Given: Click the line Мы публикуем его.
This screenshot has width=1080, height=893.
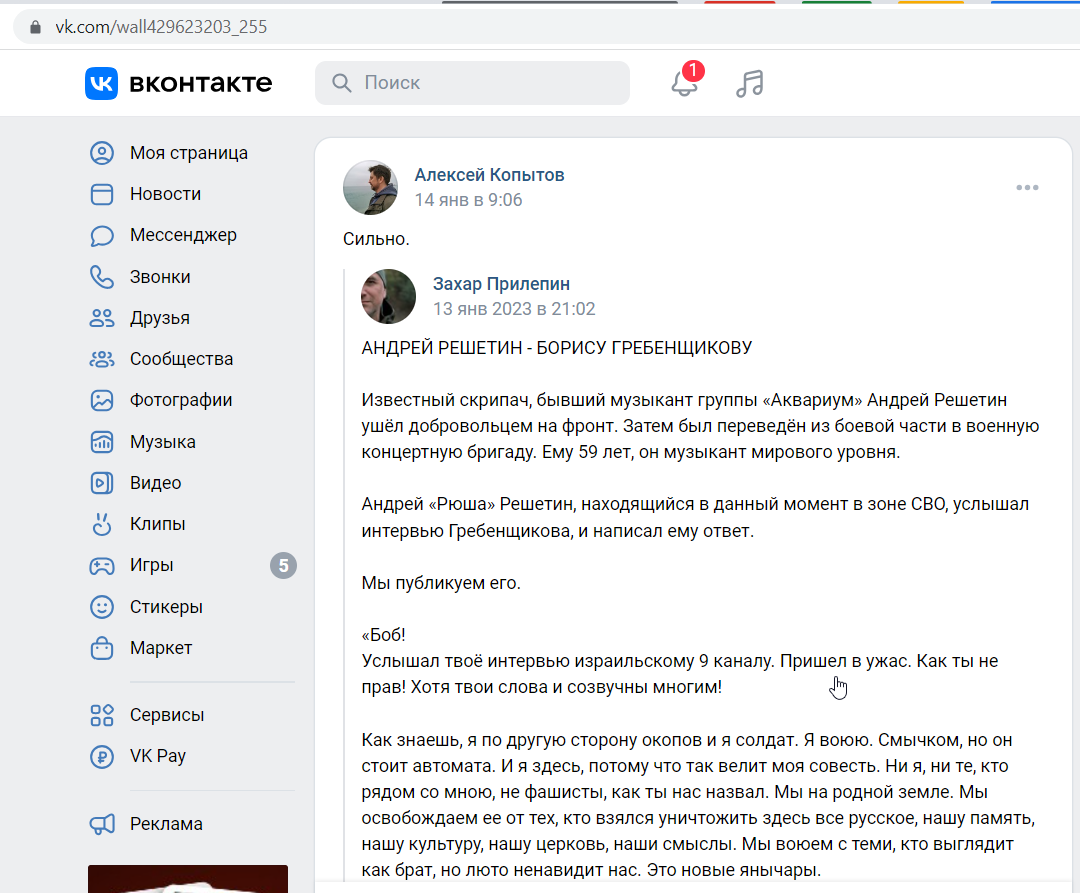Looking at the screenshot, I should click(x=441, y=583).
